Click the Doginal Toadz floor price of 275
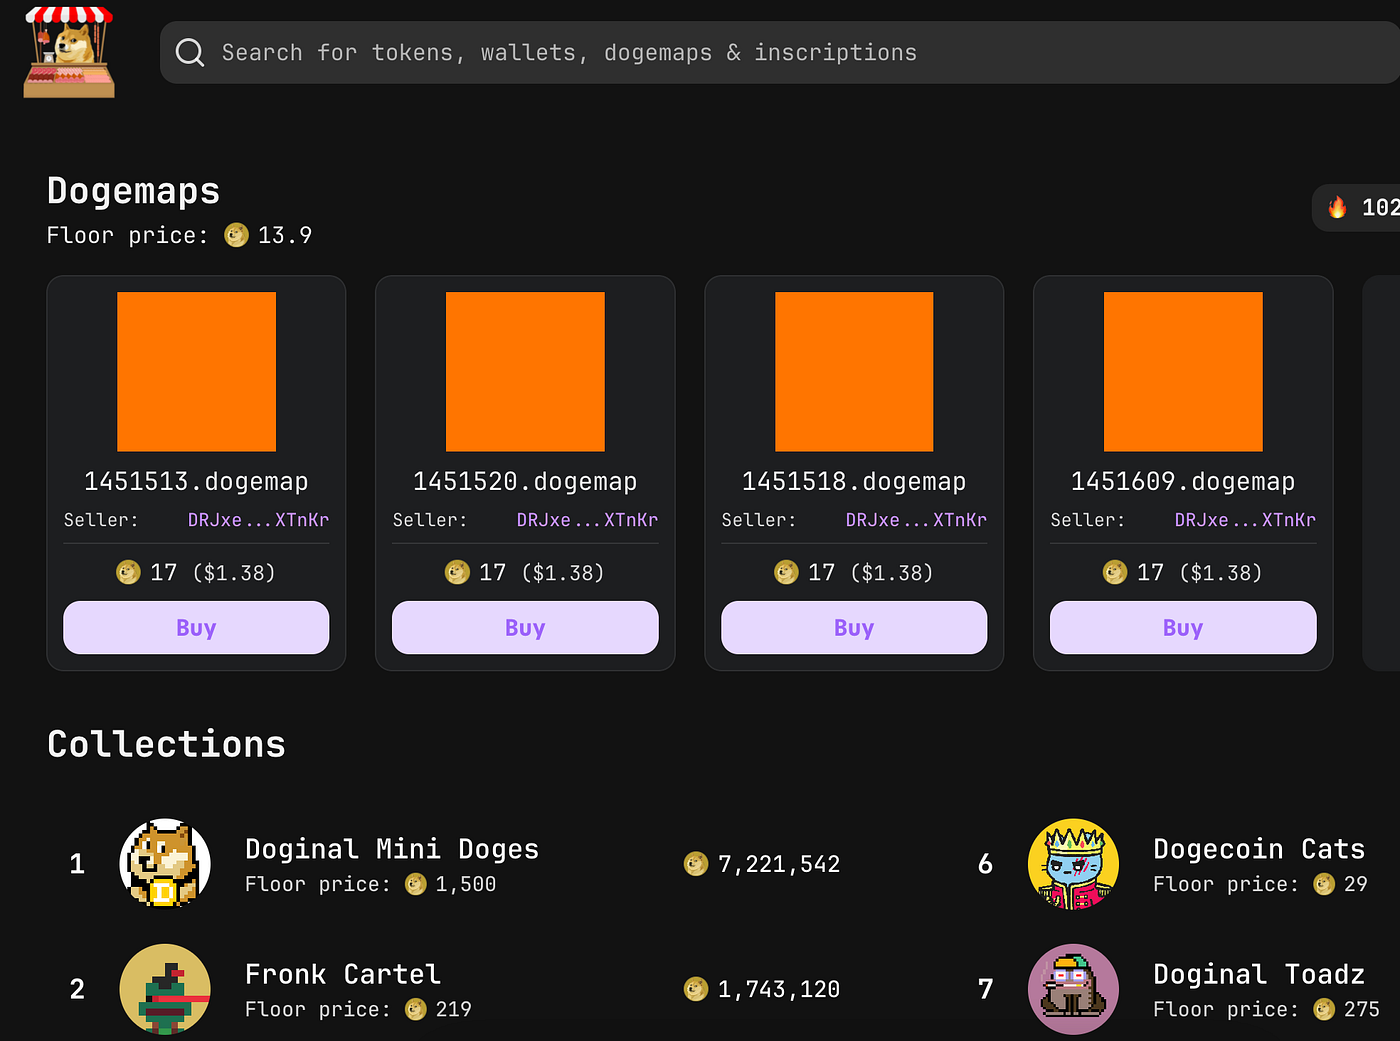This screenshot has height=1041, width=1400. tap(1362, 1009)
